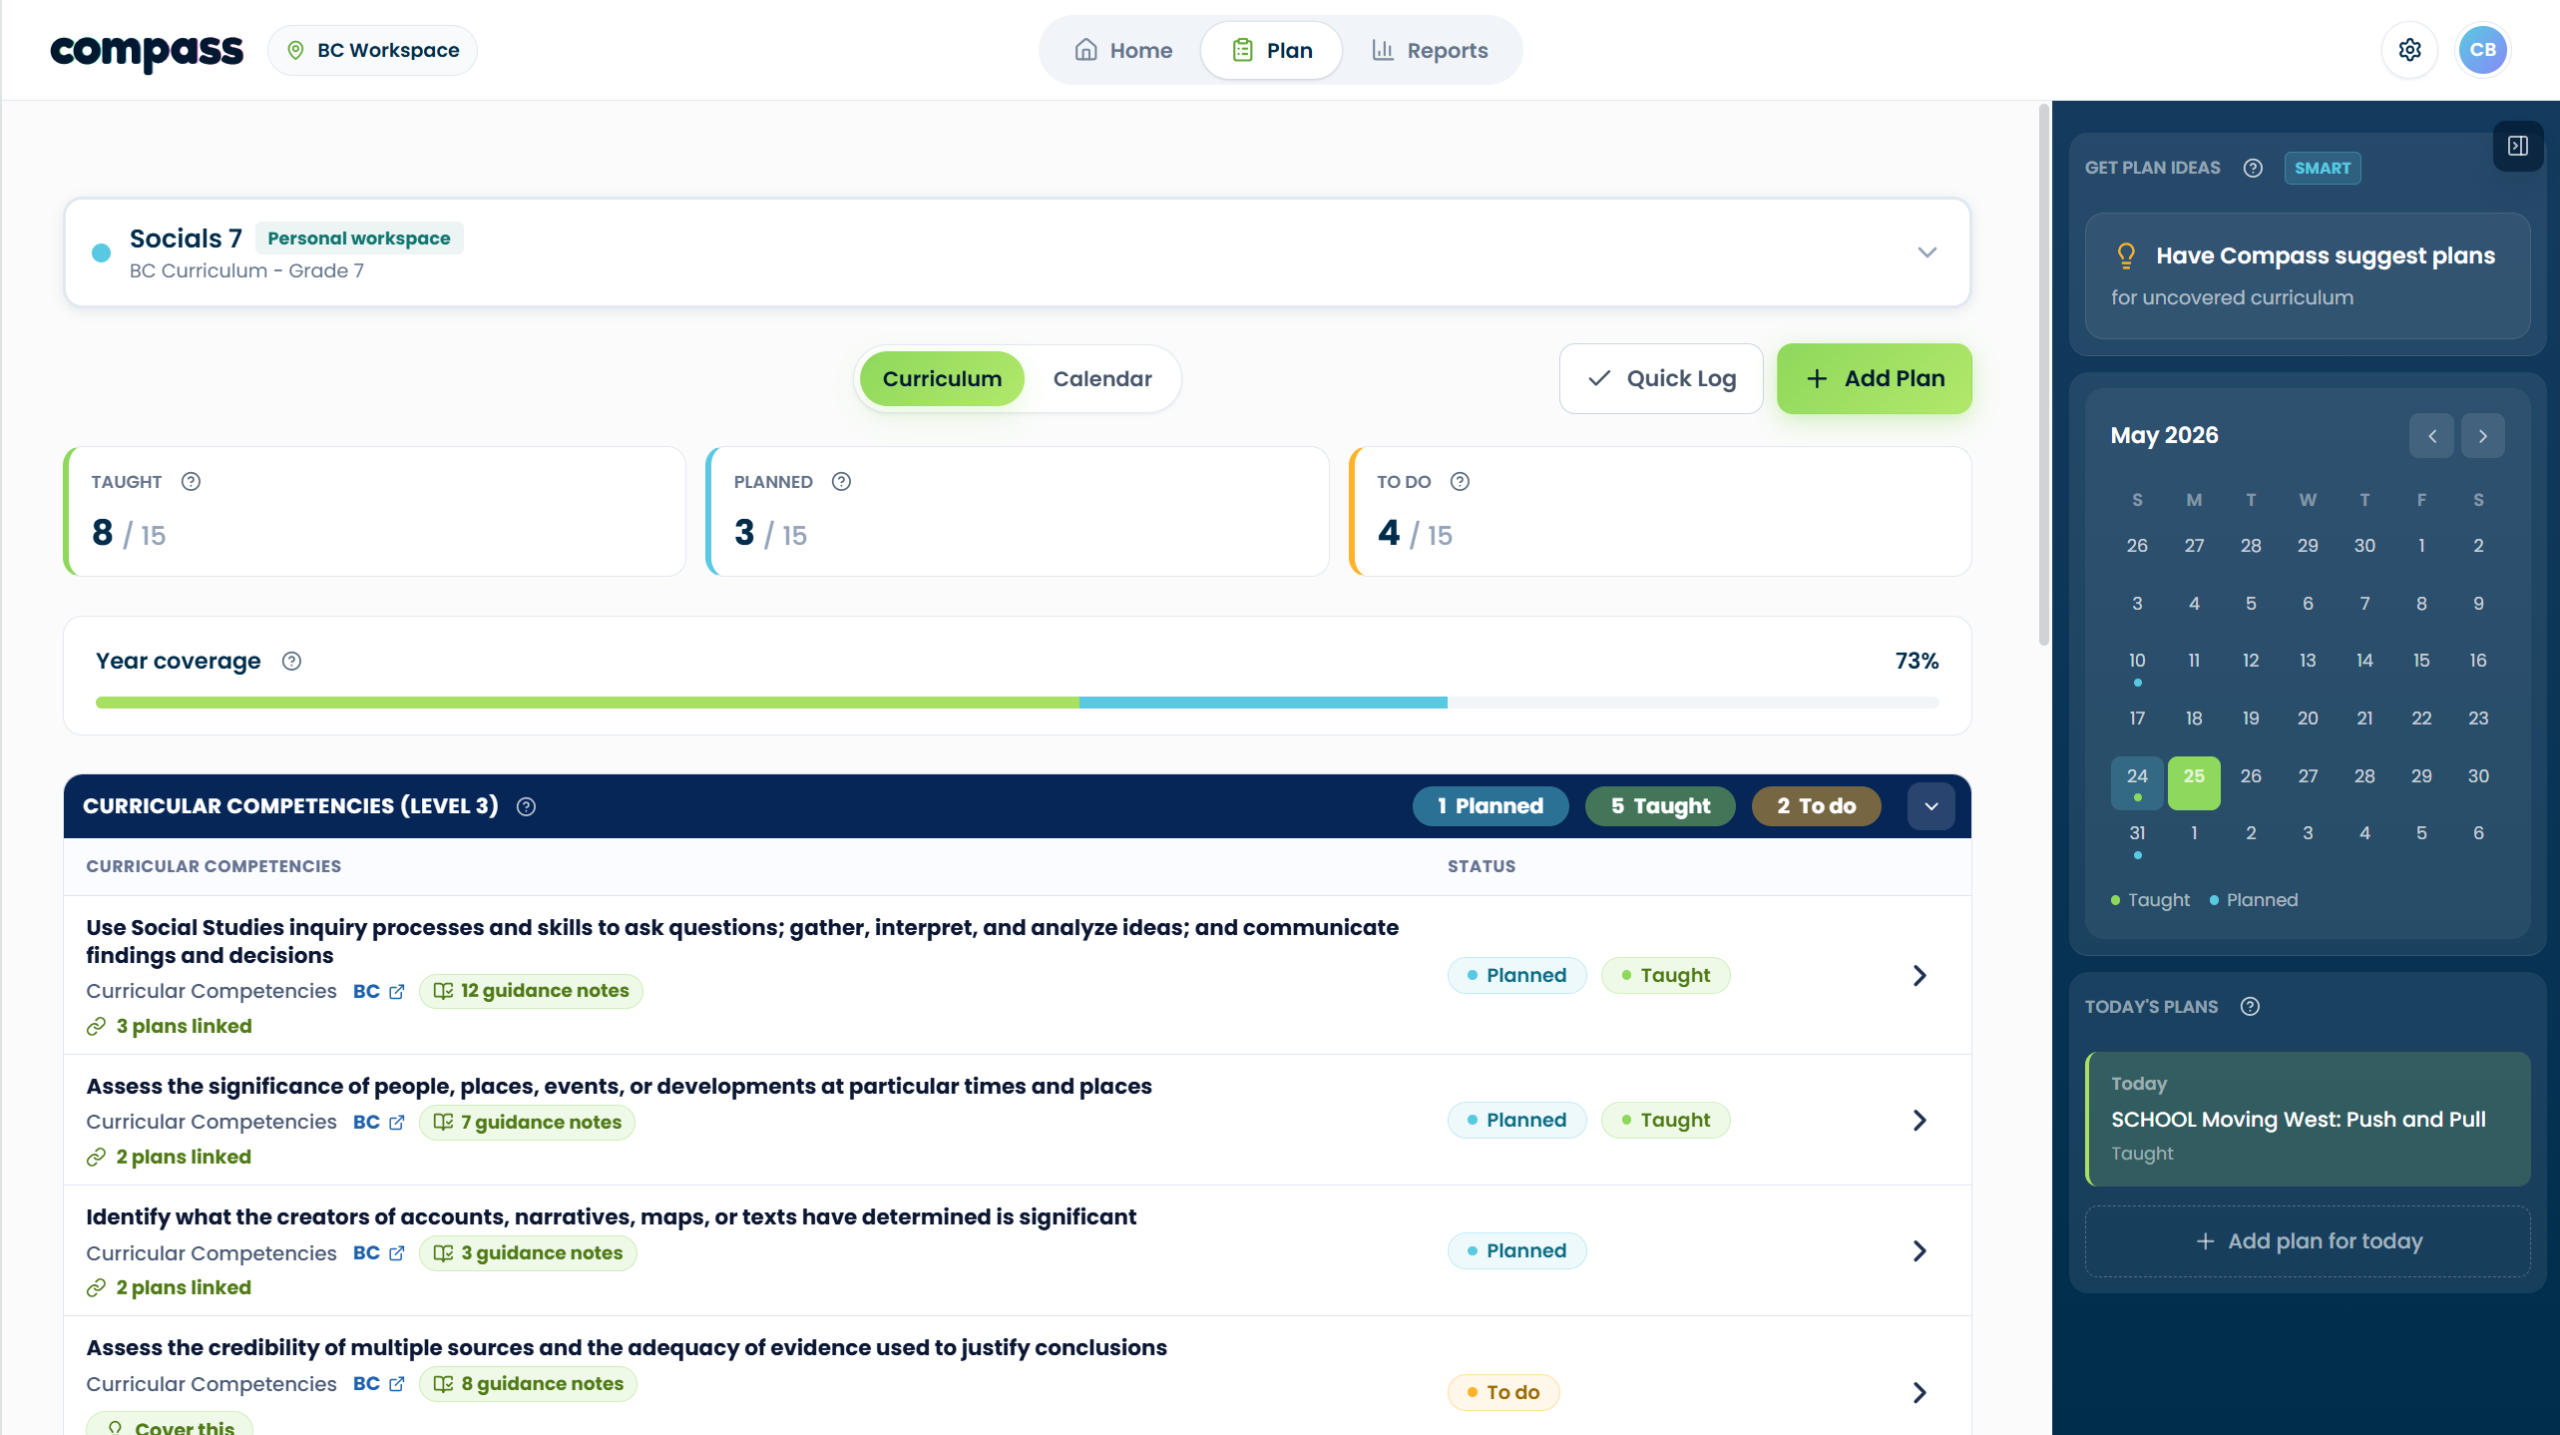Screen dimensions: 2560x1435
Task: Click the Add Plan button
Action: click(x=1875, y=379)
